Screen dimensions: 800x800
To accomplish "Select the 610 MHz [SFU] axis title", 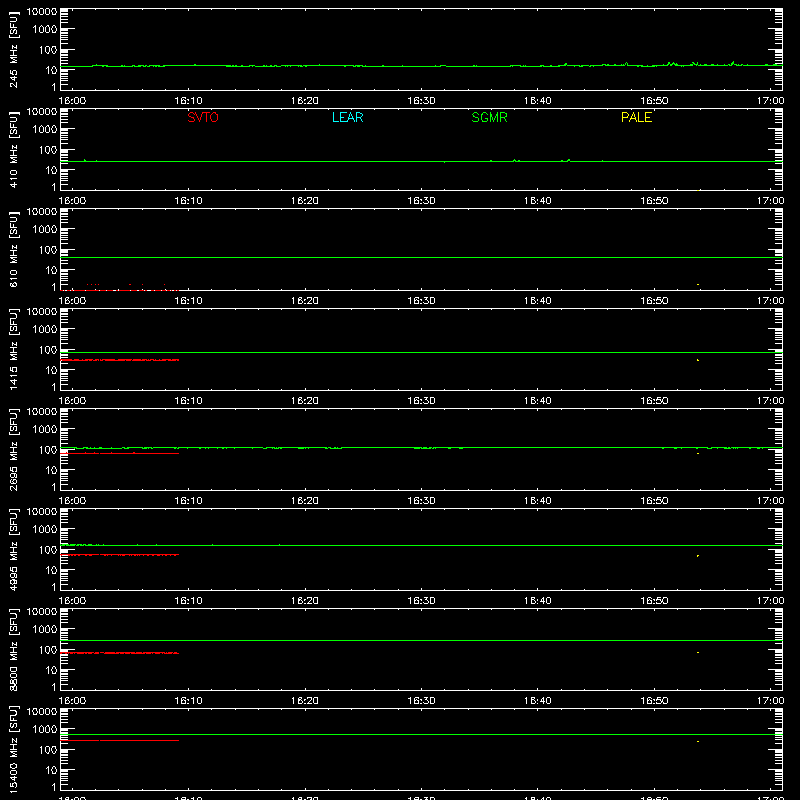I will pos(13,249).
